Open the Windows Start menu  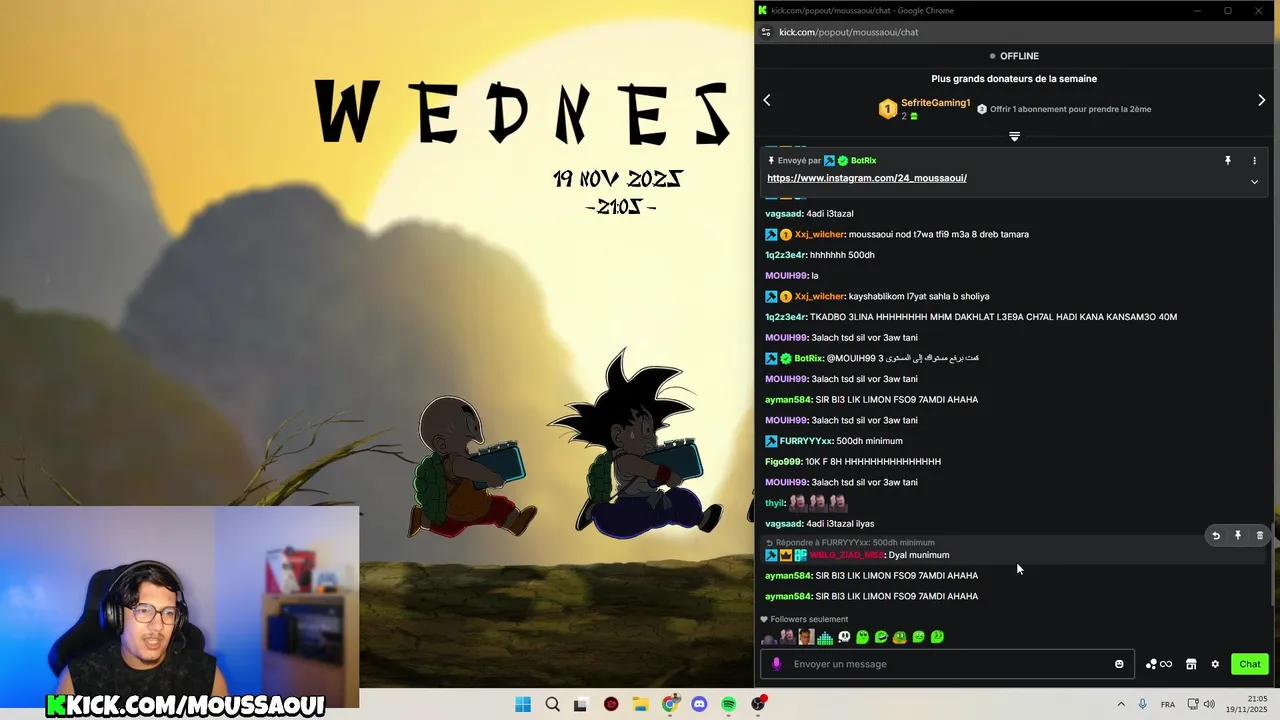(523, 704)
